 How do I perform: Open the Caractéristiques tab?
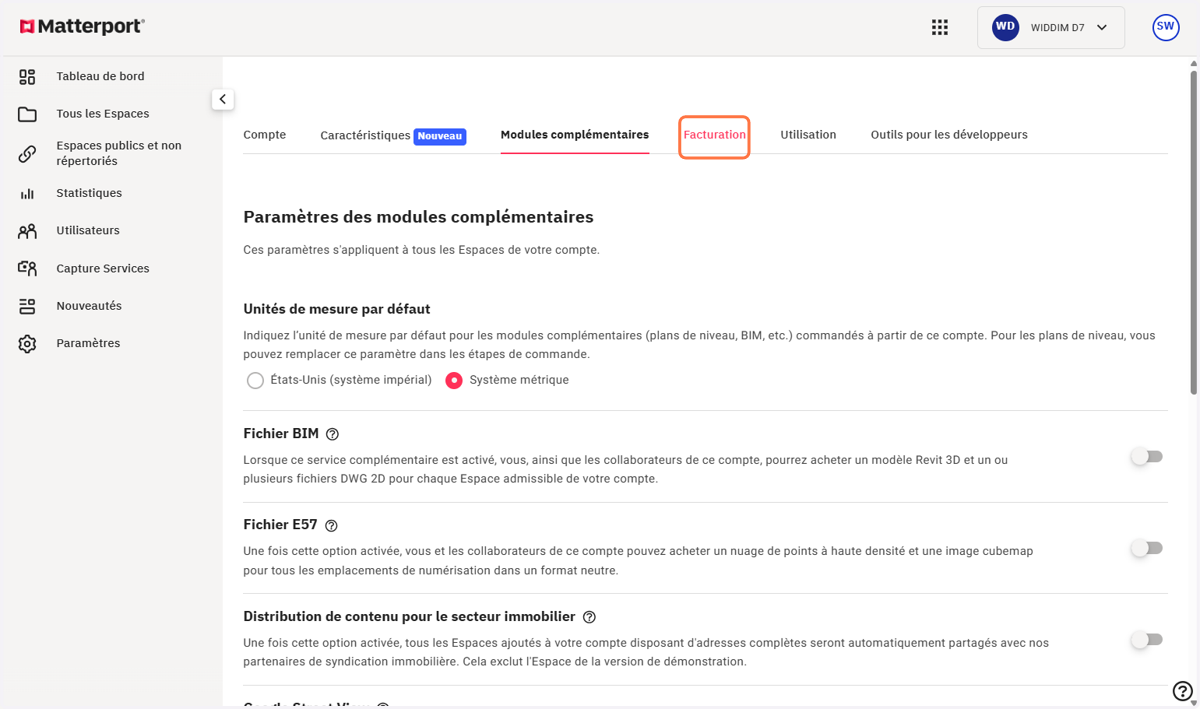pos(365,135)
